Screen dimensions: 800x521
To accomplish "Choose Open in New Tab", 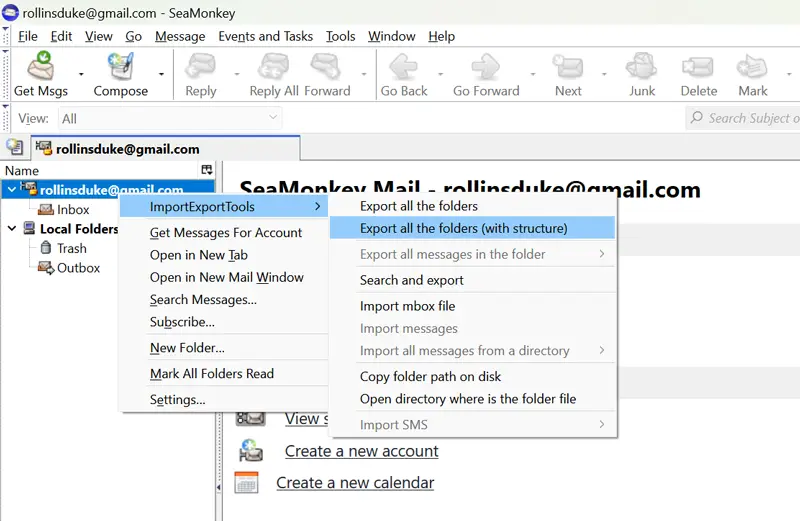I will [224, 255].
